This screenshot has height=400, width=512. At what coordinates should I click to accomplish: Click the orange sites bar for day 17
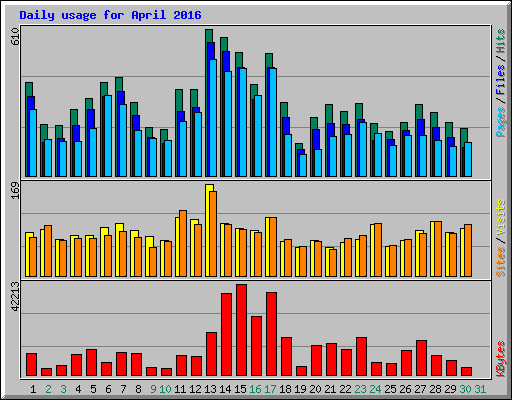pos(273,247)
